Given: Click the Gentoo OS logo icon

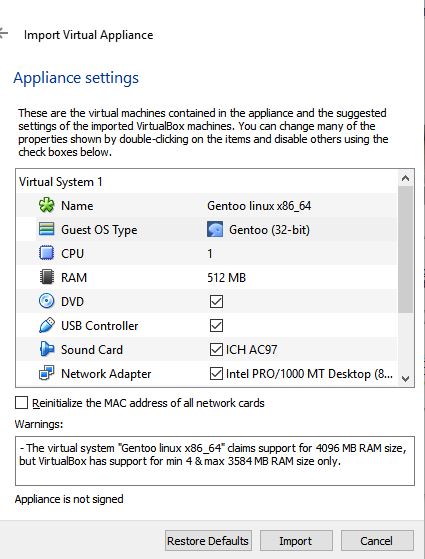Looking at the screenshot, I should coord(215,229).
